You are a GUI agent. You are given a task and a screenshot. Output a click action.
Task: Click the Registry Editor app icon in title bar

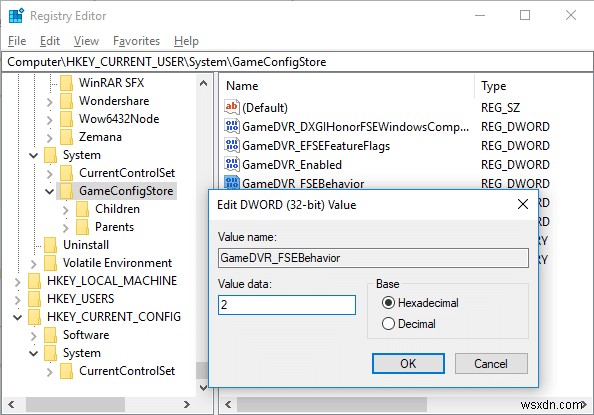16,16
